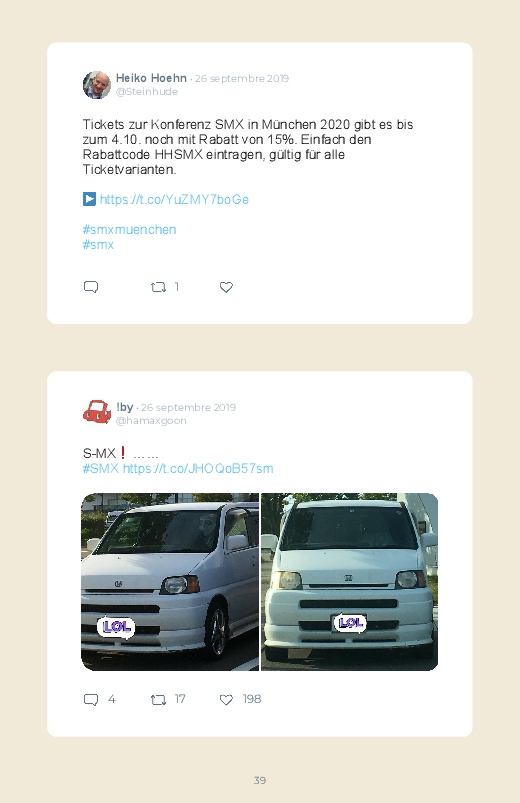
Task: Open the left white van photo
Action: tap(170, 582)
